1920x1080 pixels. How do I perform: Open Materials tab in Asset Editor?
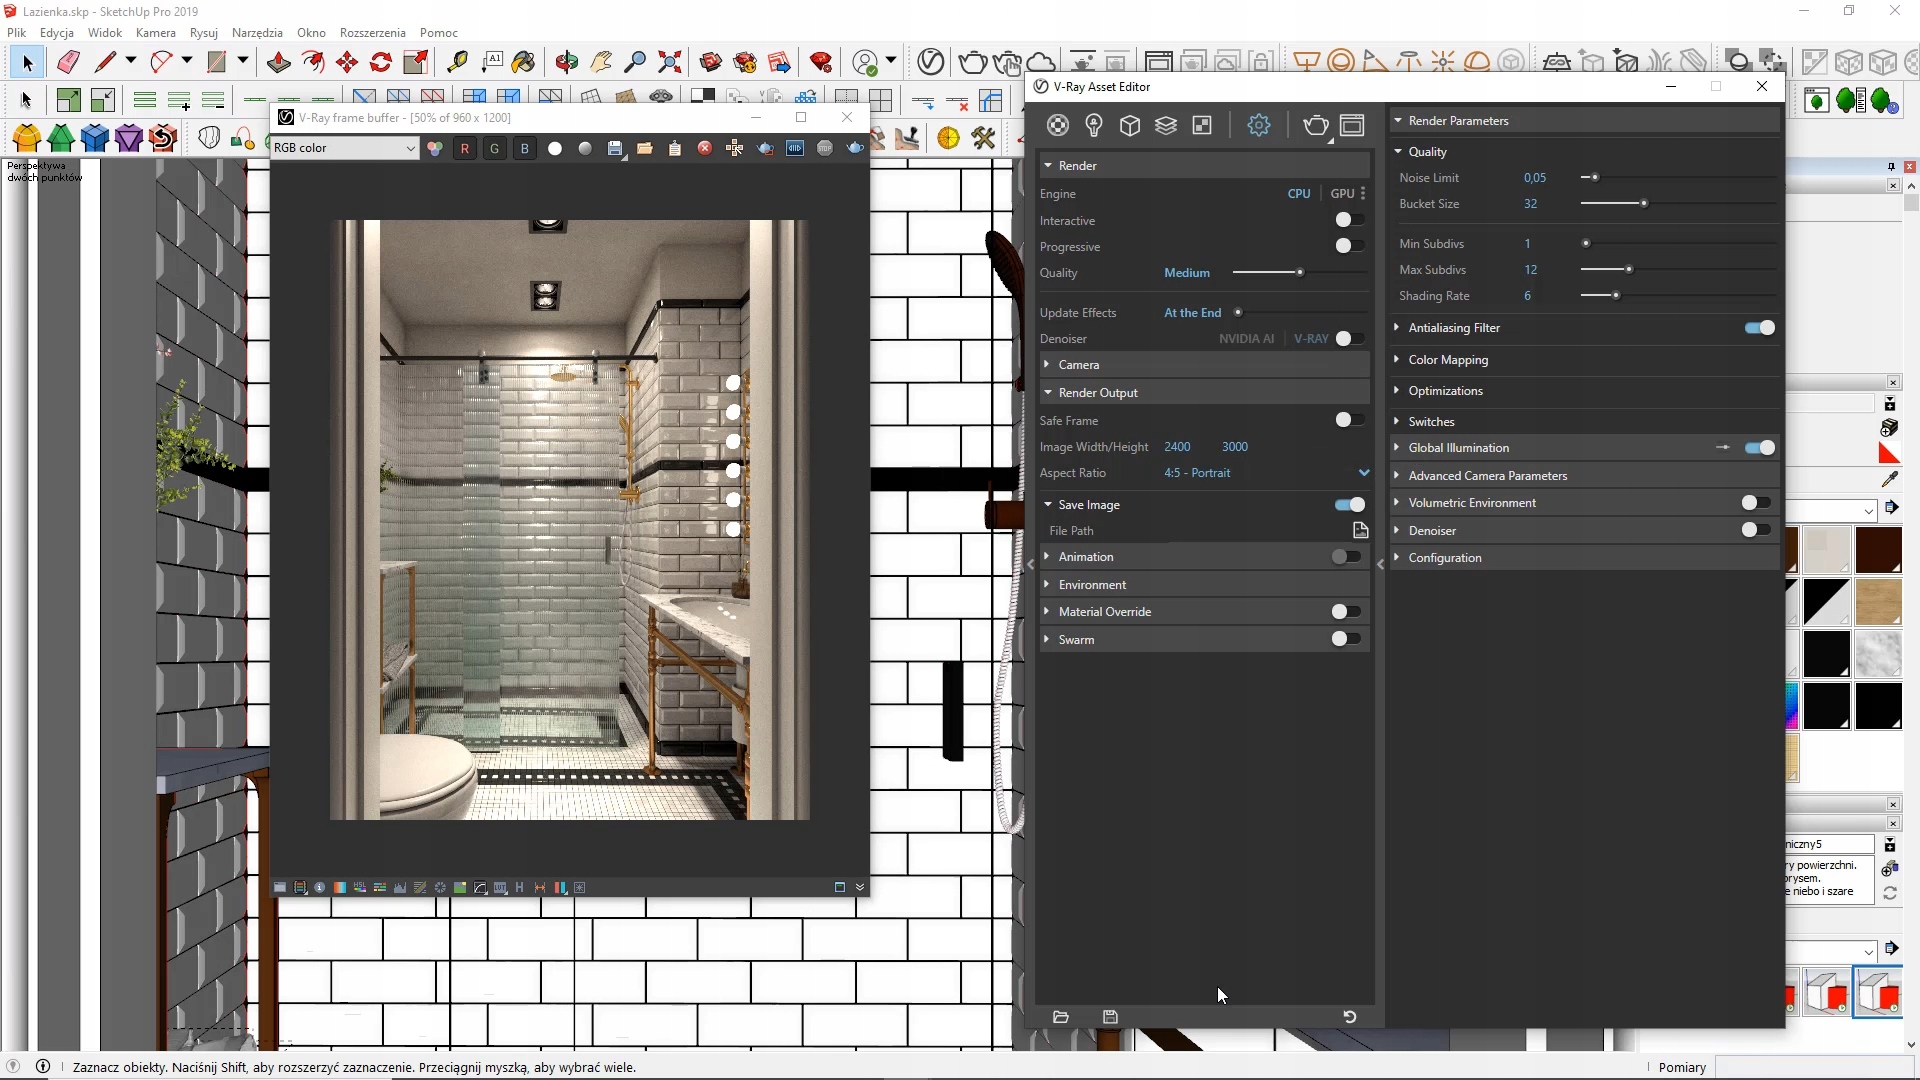(1058, 126)
